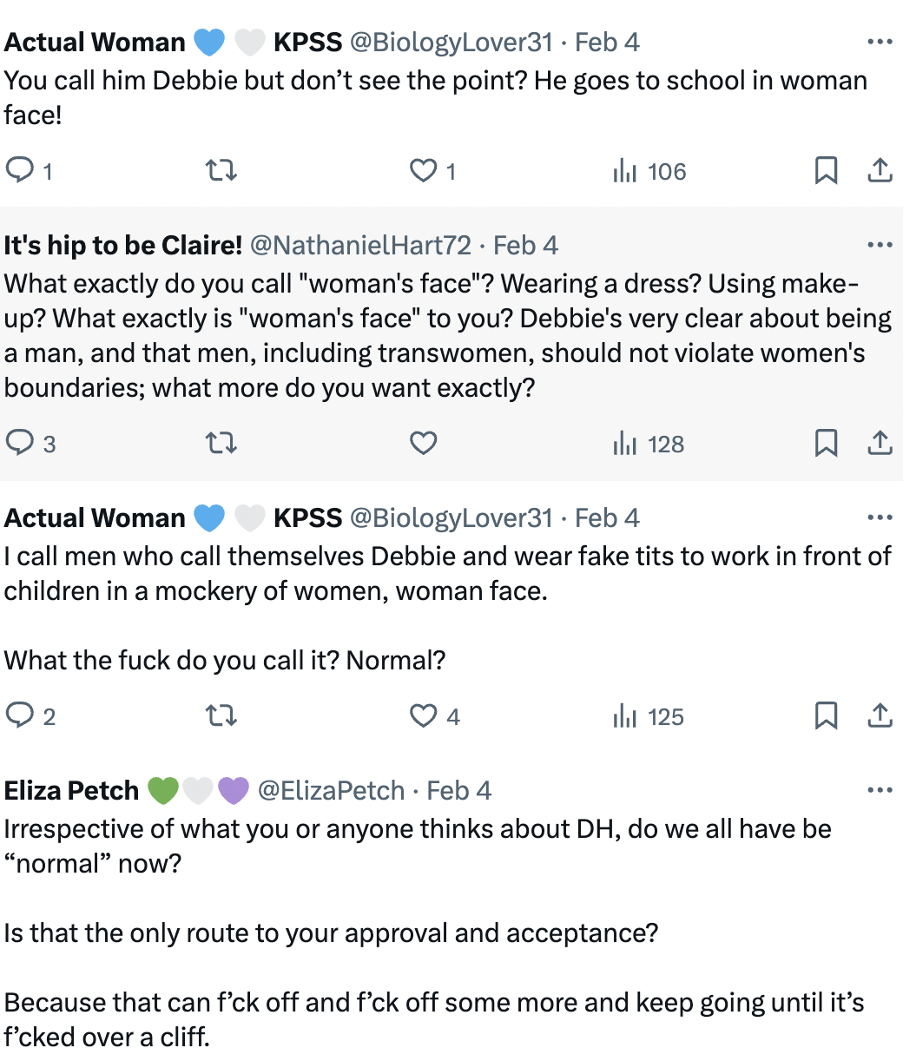
Task: Click the reply icon showing 3 replies
Action: 20,443
